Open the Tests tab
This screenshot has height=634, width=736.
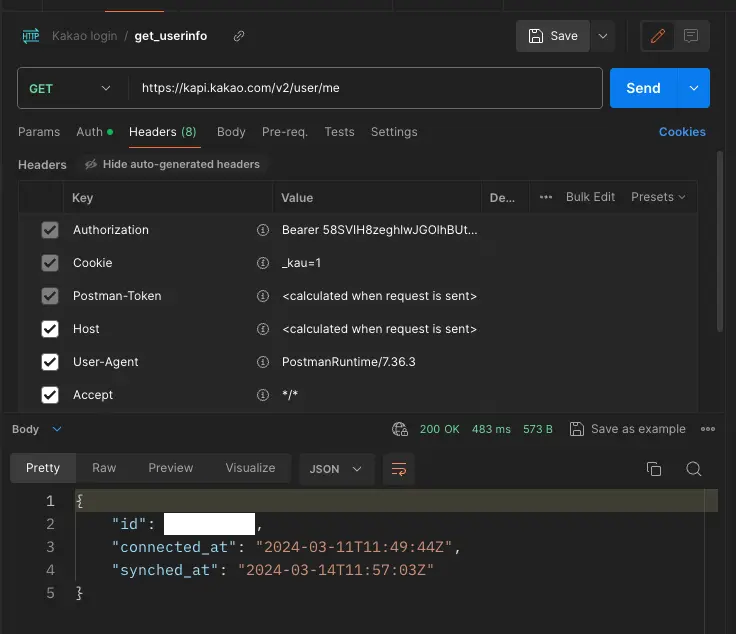tap(339, 132)
